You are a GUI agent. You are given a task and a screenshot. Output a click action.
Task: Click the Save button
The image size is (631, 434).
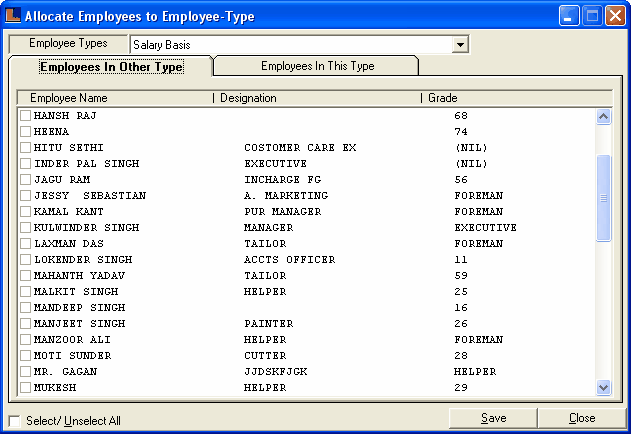493,418
